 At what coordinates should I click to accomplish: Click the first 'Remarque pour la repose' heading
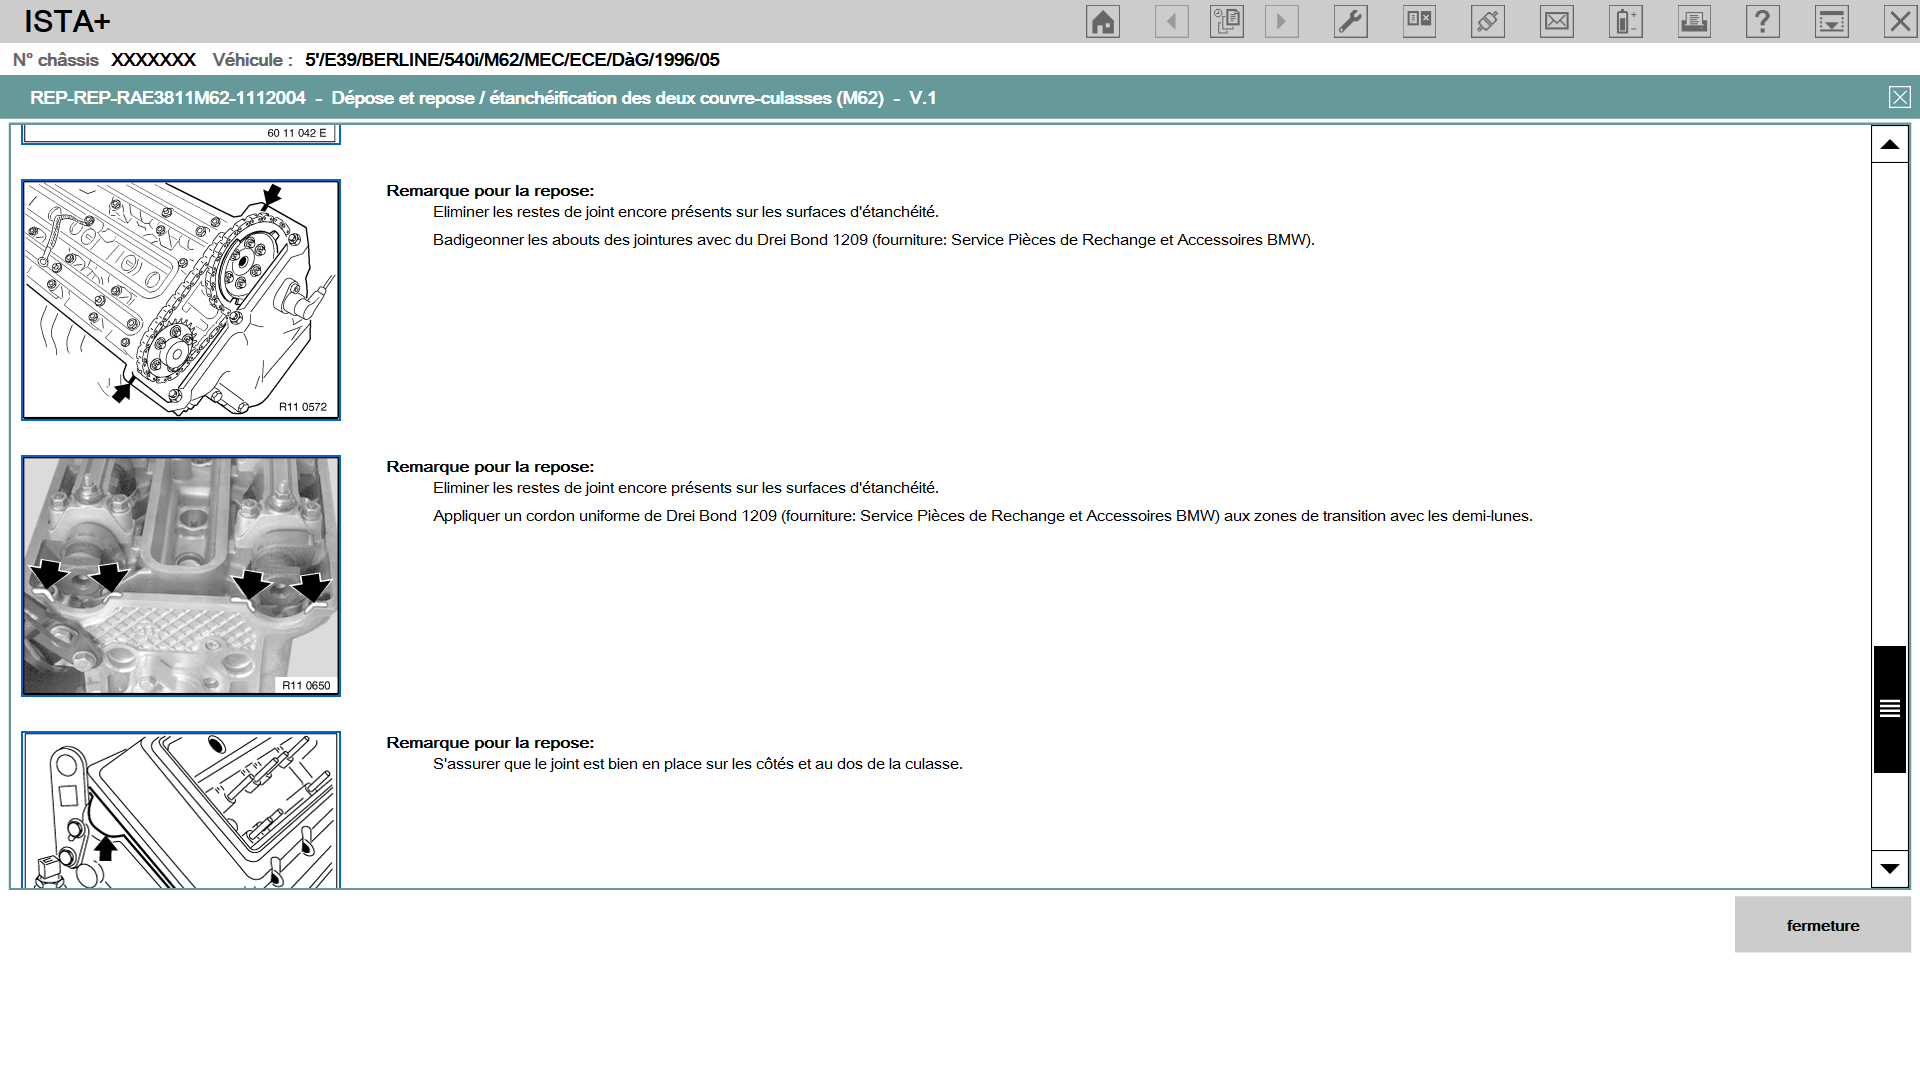(x=490, y=191)
